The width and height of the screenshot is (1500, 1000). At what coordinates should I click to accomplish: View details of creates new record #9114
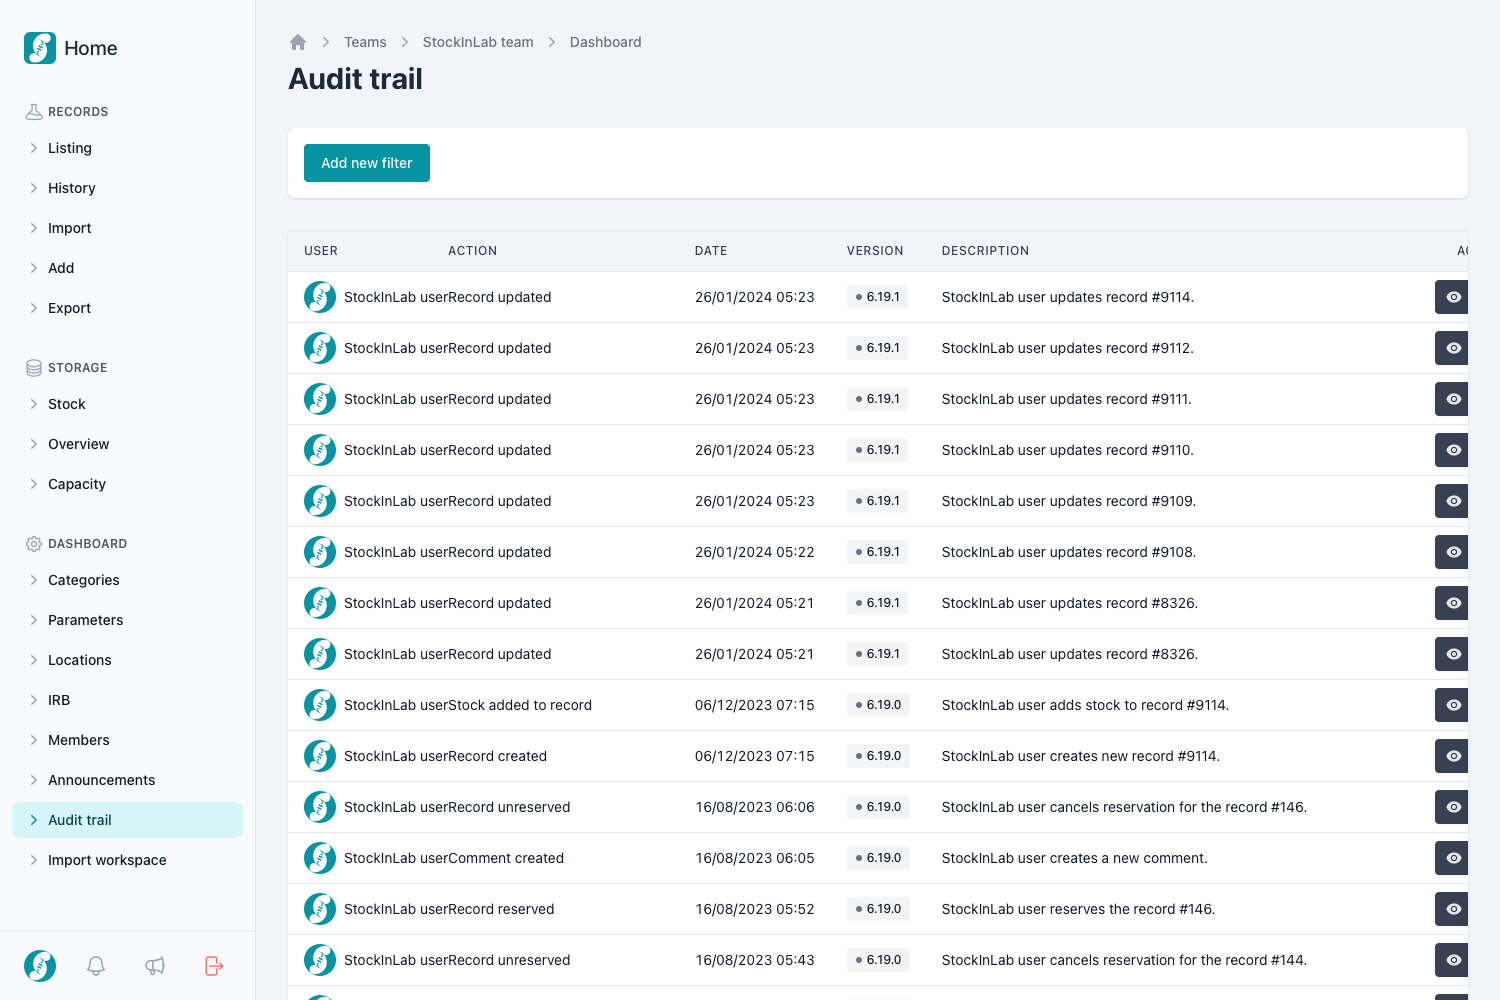pyautogui.click(x=1452, y=756)
